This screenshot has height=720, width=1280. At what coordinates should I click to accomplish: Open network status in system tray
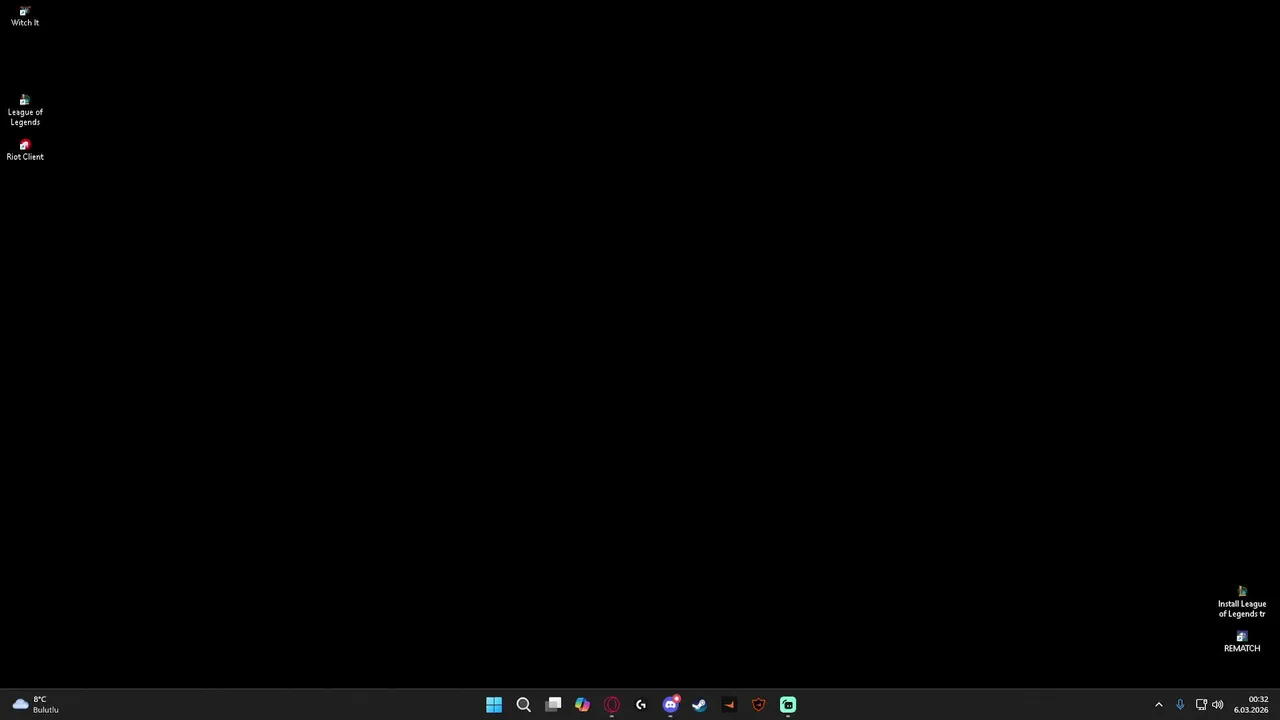tap(1201, 705)
